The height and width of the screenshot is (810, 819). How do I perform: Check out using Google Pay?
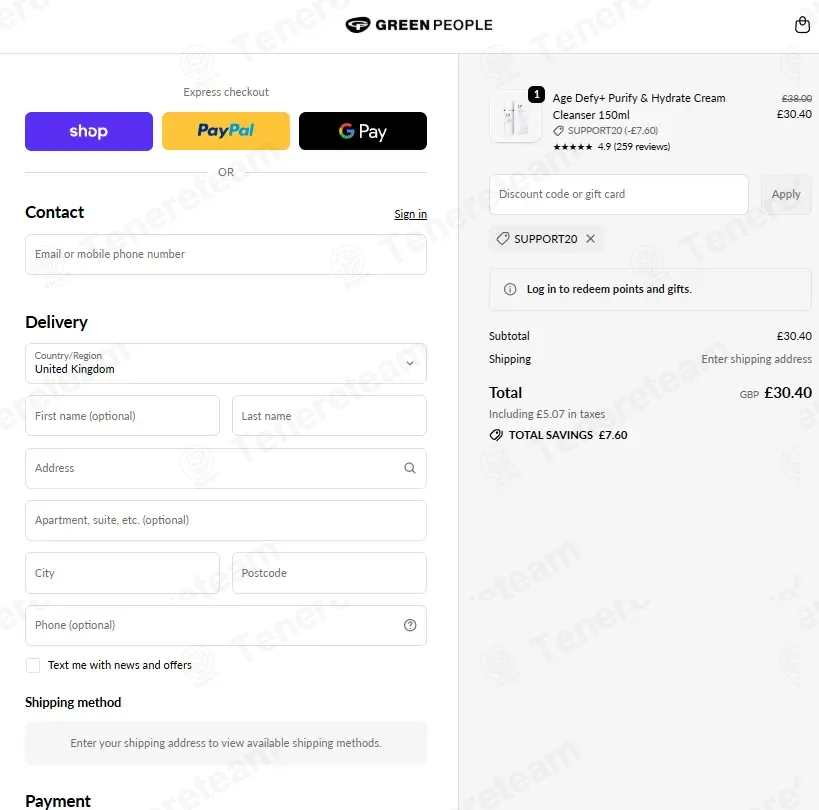[x=362, y=131]
